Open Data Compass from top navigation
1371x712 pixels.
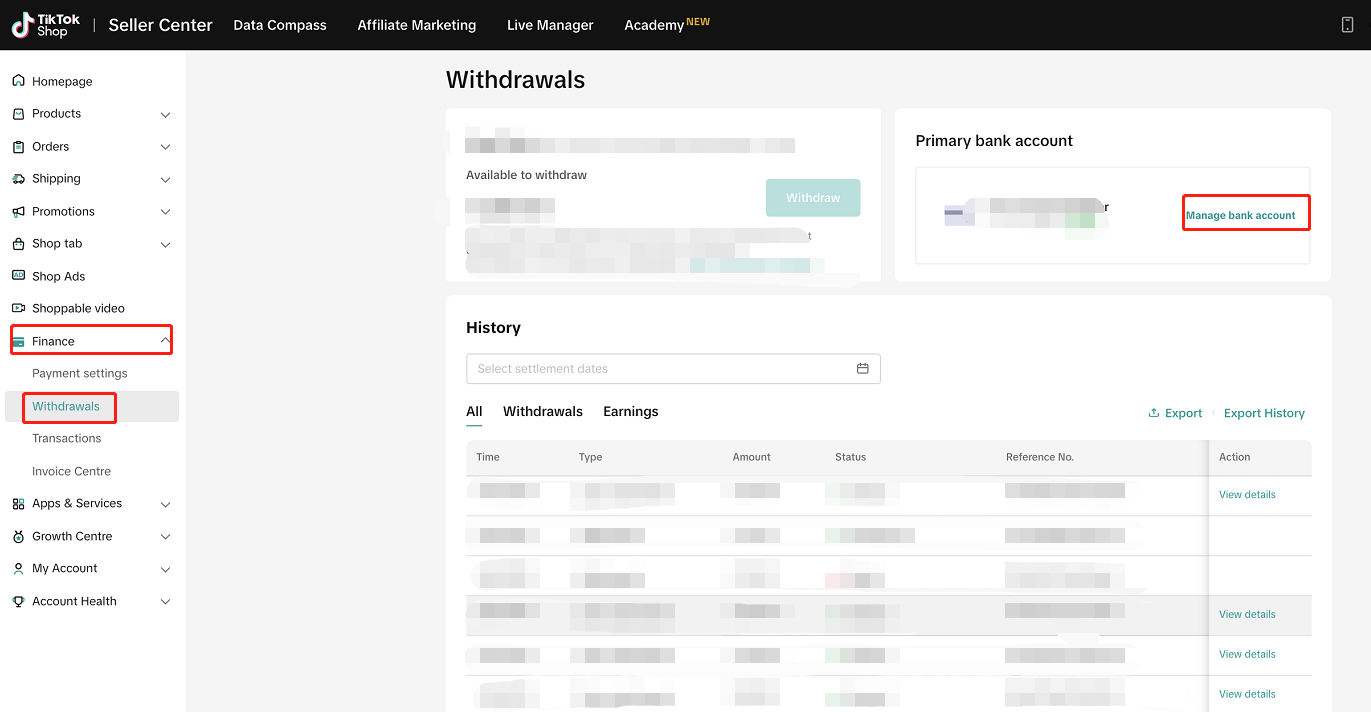point(280,25)
